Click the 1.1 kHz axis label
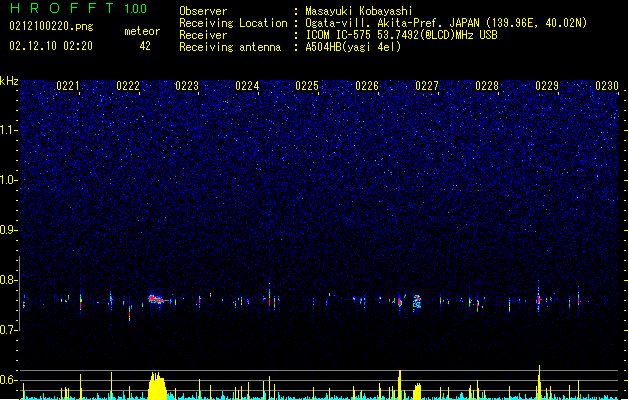 [9, 130]
